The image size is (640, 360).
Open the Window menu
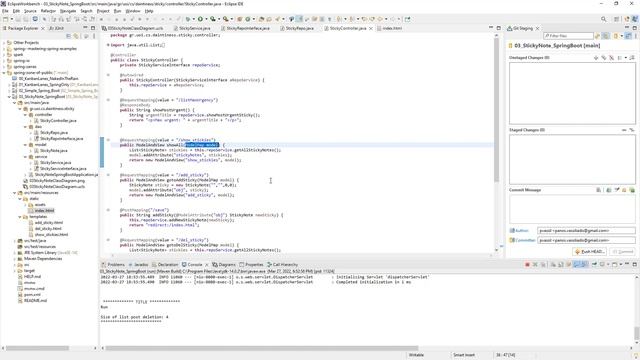[x=132, y=11]
